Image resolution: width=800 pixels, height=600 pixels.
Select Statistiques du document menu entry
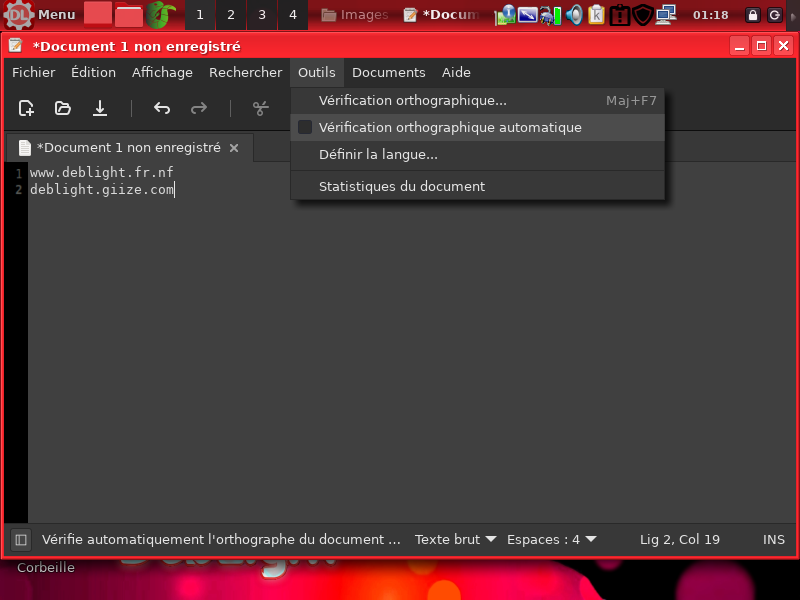(x=401, y=186)
